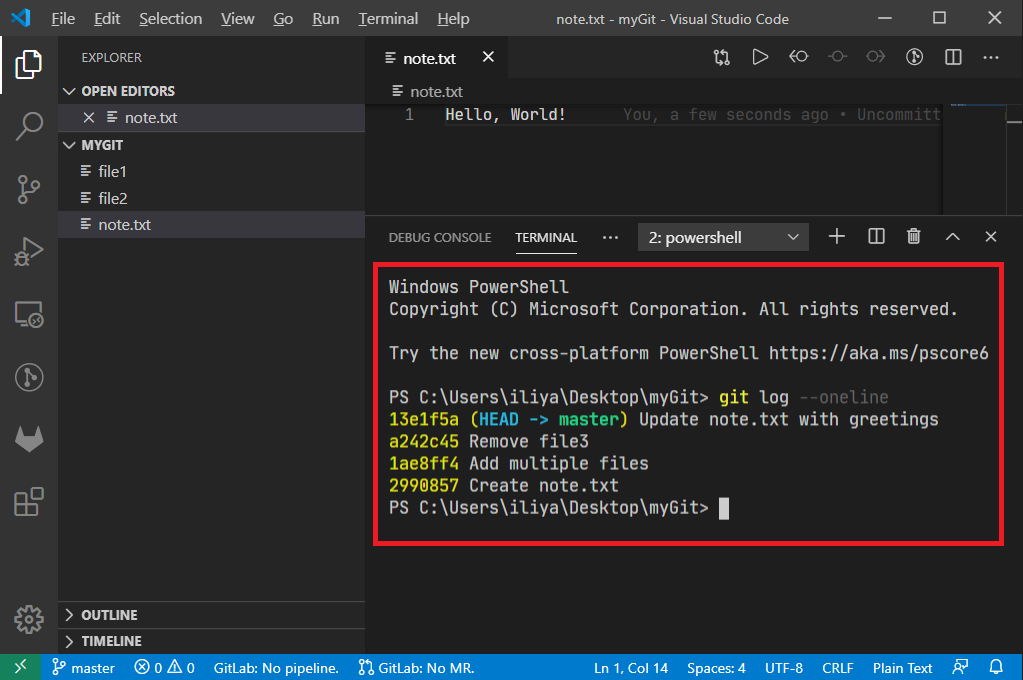Change indentation via 'Spaces: 4'
1023x680 pixels.
(716, 668)
